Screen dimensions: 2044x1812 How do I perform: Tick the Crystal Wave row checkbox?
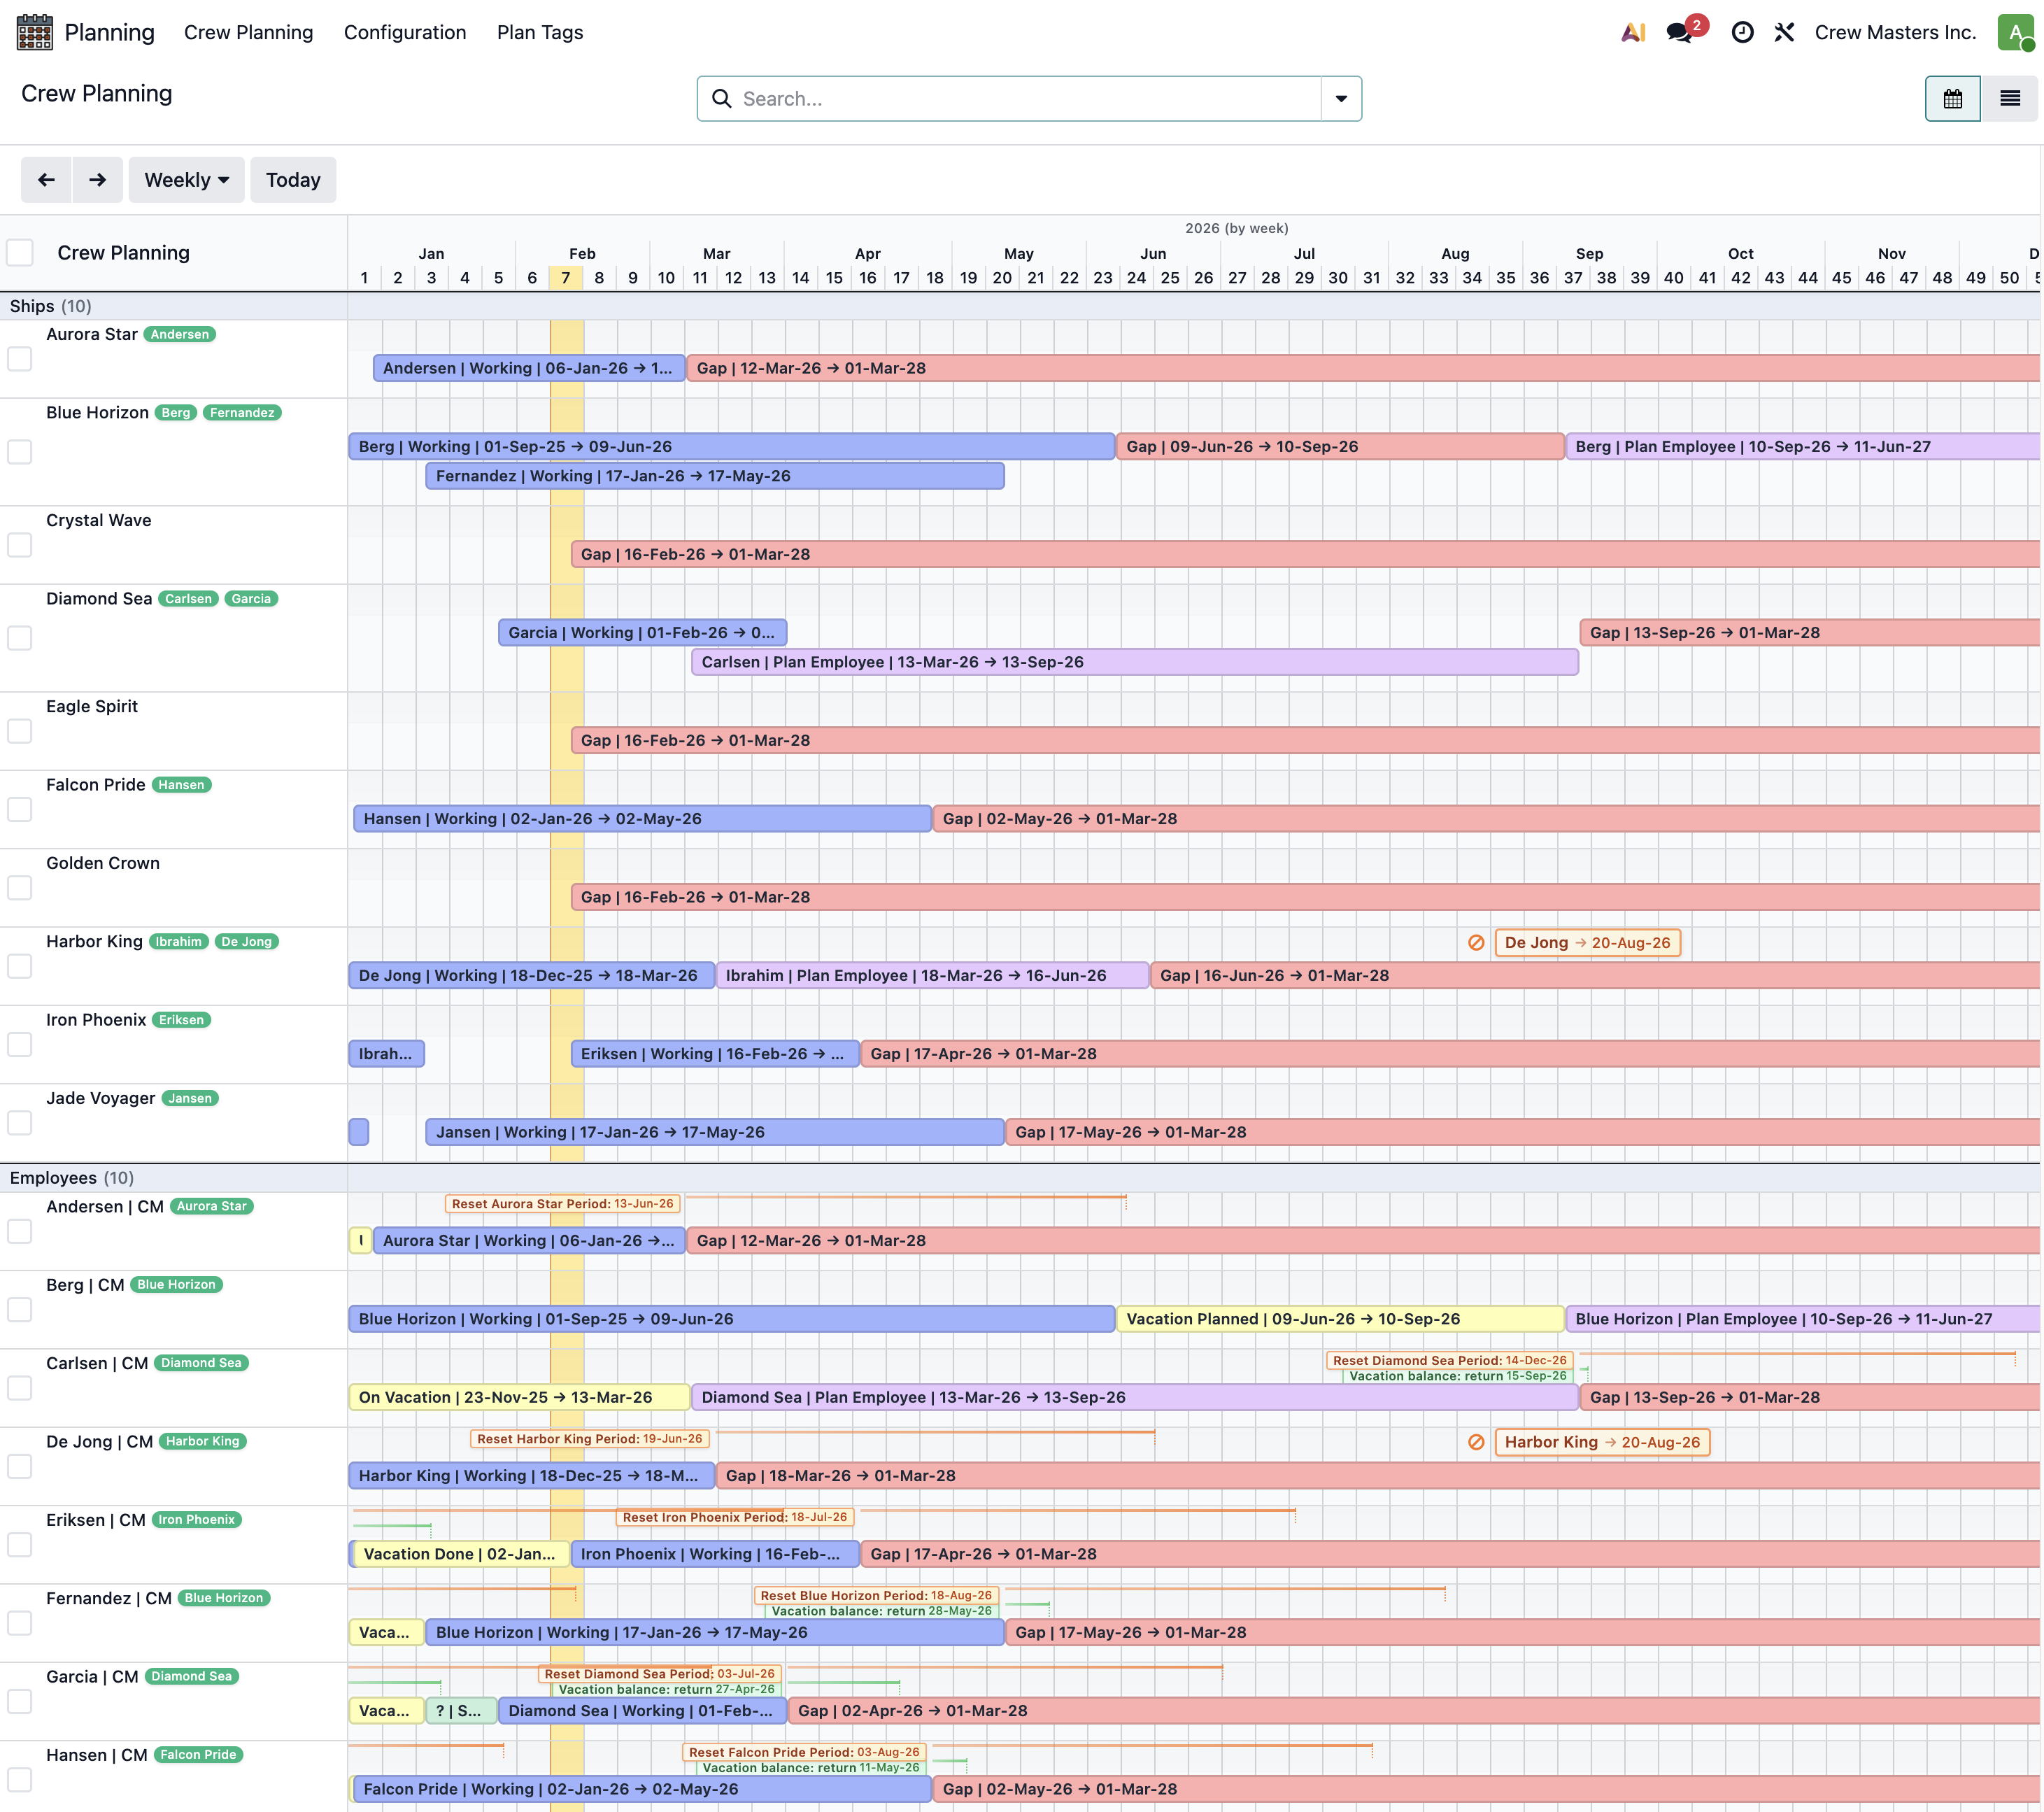click(x=20, y=544)
